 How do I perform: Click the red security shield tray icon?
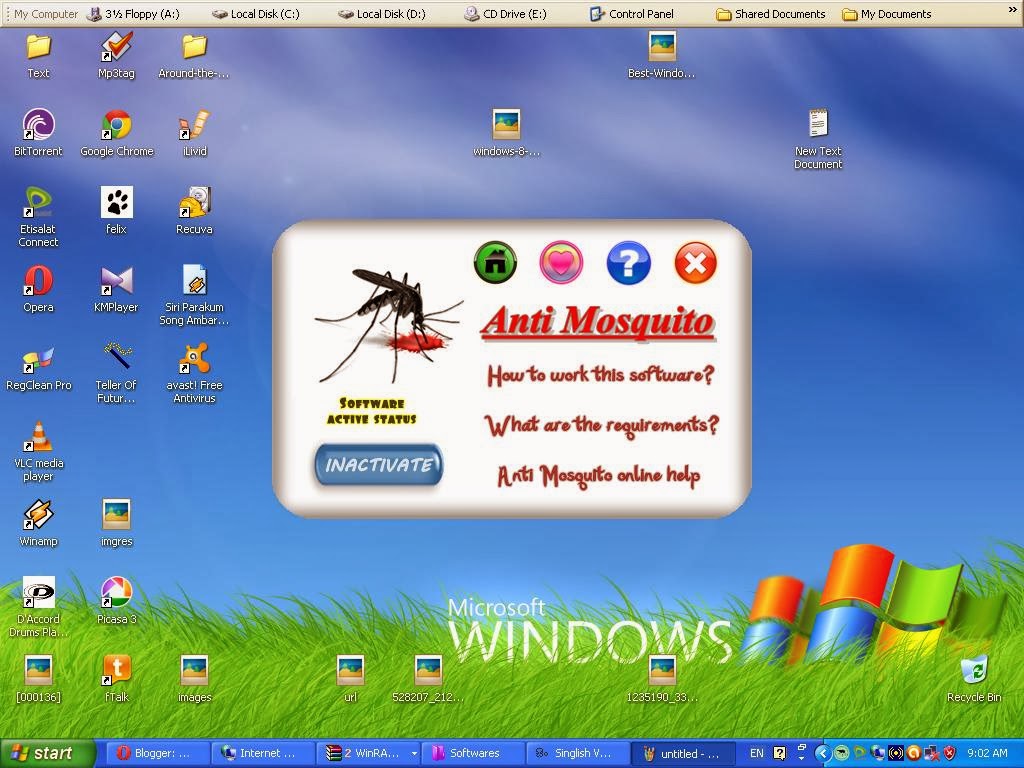[x=949, y=754]
